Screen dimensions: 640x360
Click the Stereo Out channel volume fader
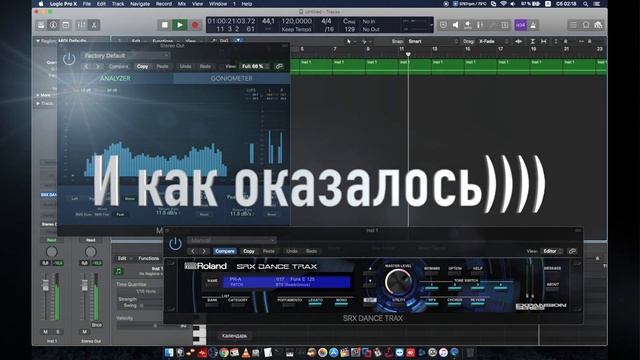[84, 285]
